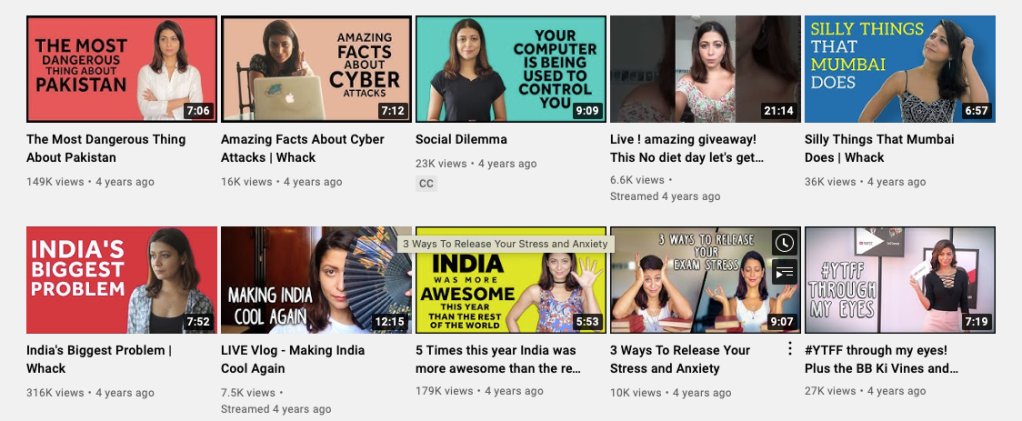The height and width of the screenshot is (421, 1022).
Task: Click the 3 Ways To Release Your Stress title
Action: [x=680, y=359]
